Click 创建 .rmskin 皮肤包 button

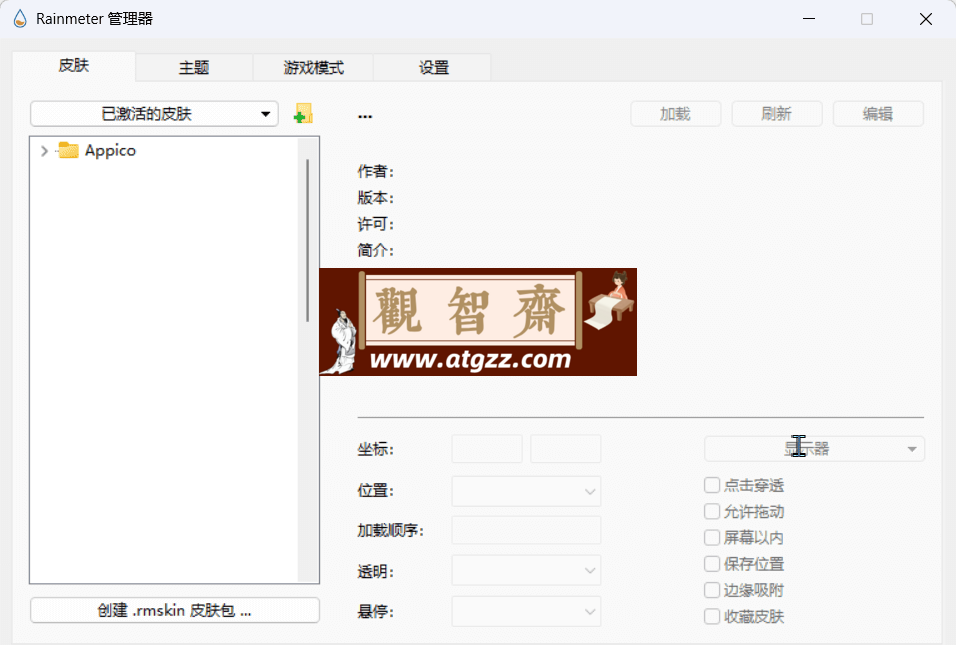point(175,610)
